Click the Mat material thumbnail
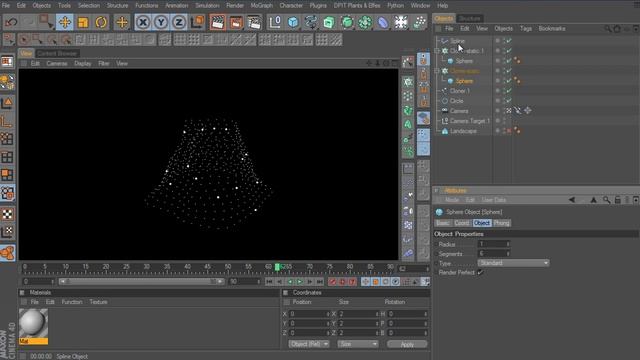 33,326
